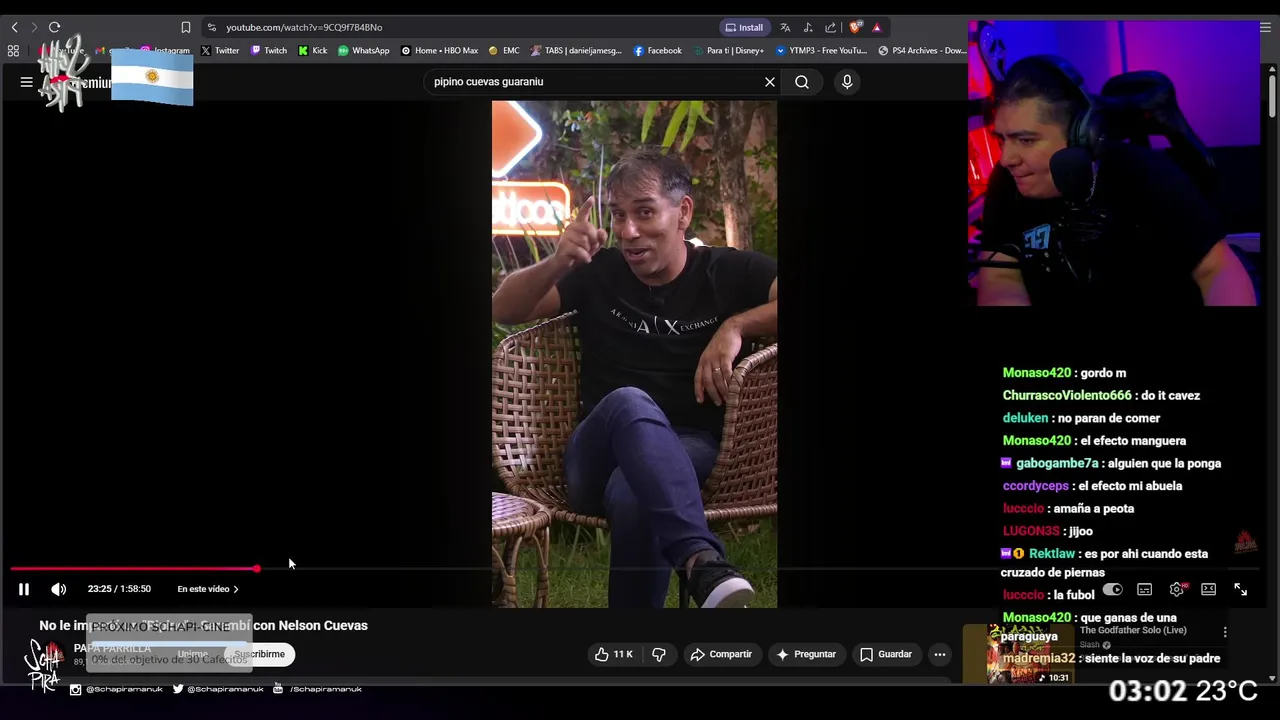Click the Monaso420 'gordo m' chat message
The width and height of the screenshot is (1280, 720).
pyautogui.click(x=1064, y=373)
